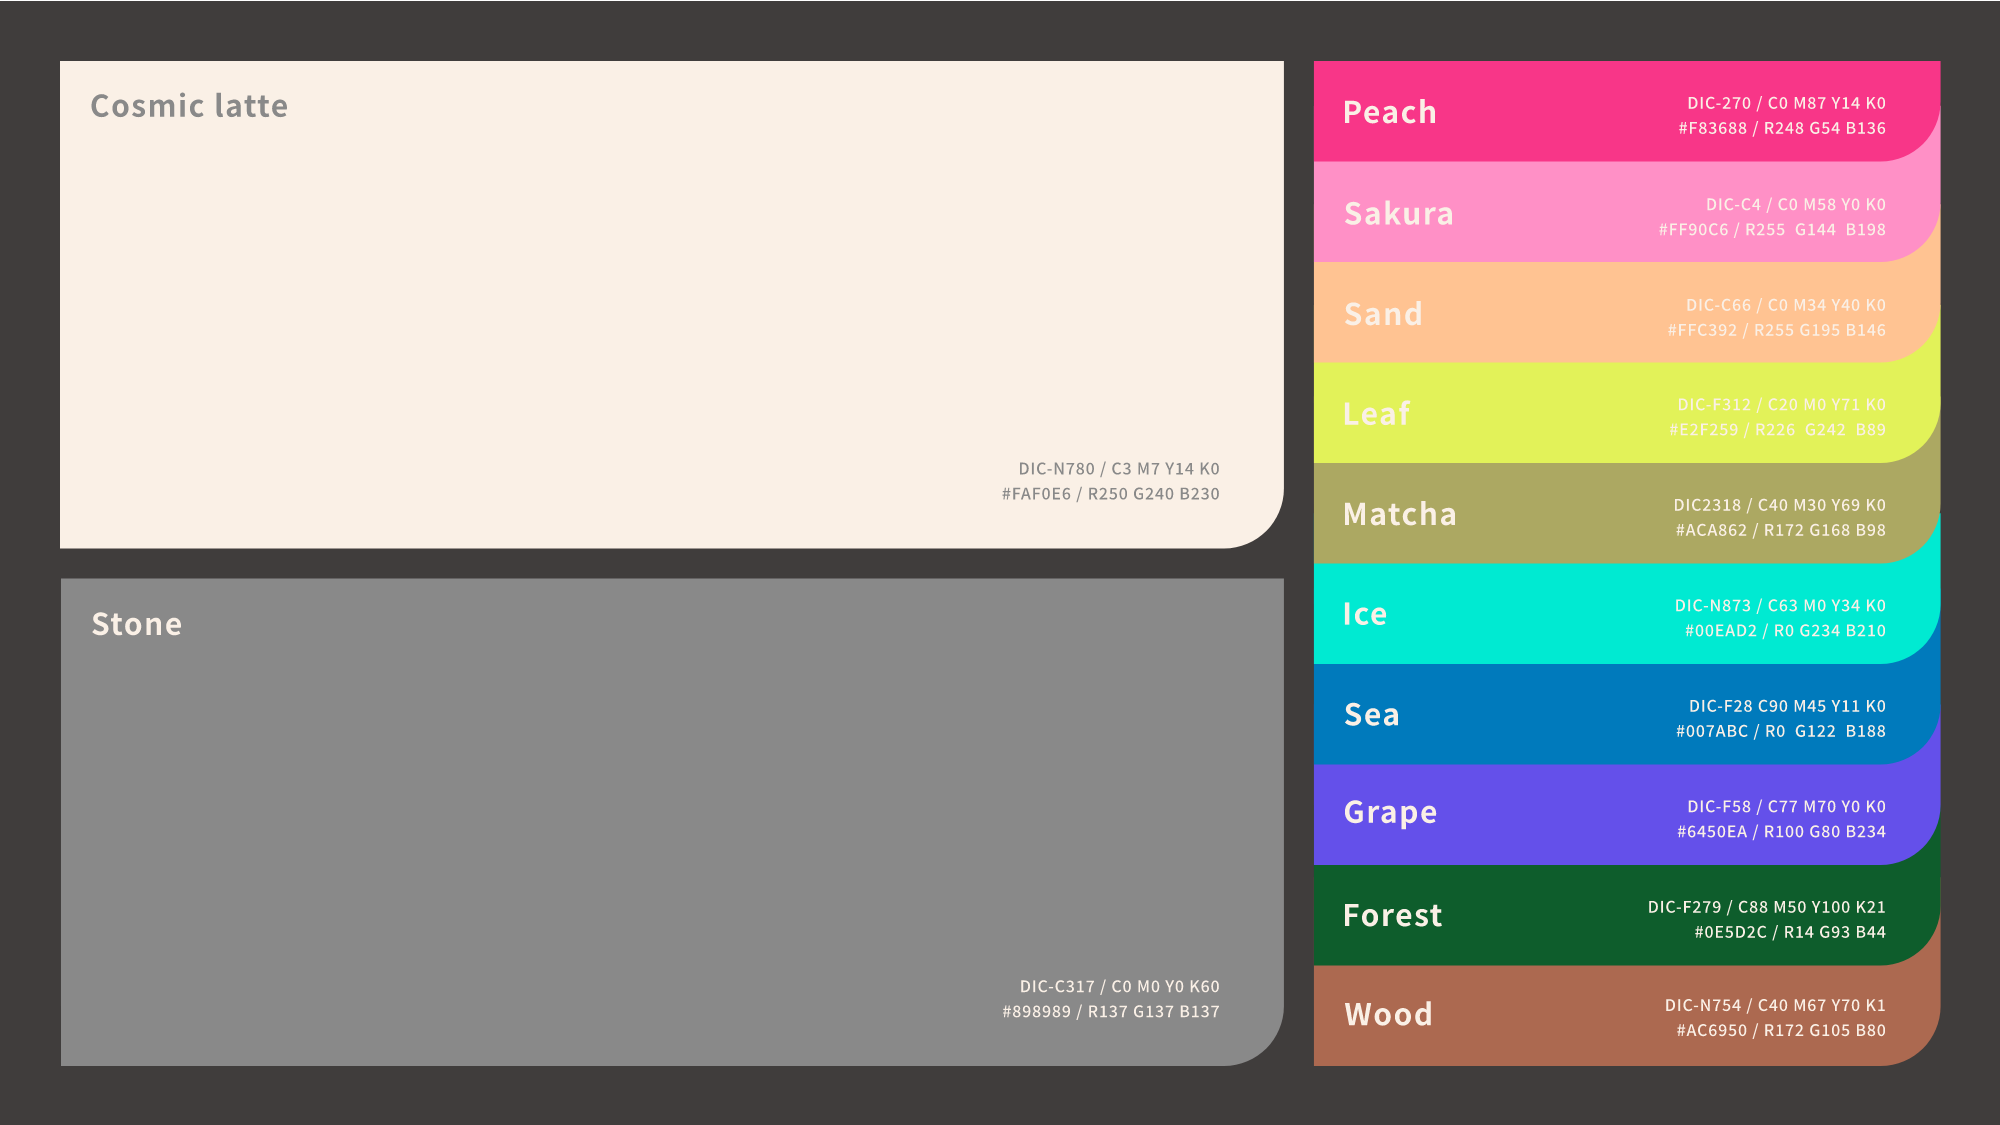The height and width of the screenshot is (1125, 2000).
Task: Select the large Stone gray panel
Action: [x=670, y=820]
